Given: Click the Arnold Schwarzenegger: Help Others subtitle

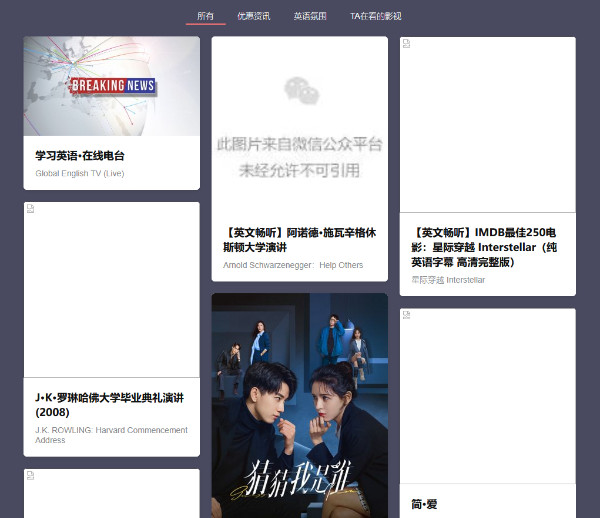Looking at the screenshot, I should click(x=293, y=265).
